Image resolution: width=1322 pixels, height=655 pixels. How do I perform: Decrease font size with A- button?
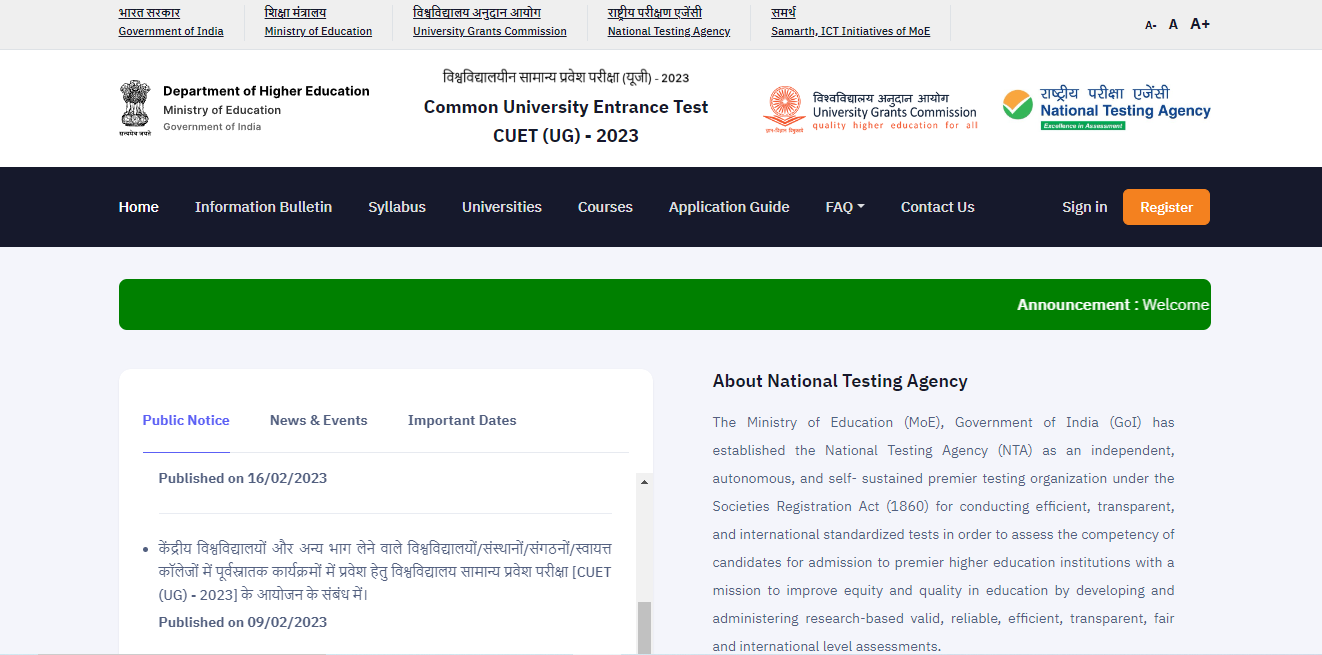pyautogui.click(x=1151, y=25)
